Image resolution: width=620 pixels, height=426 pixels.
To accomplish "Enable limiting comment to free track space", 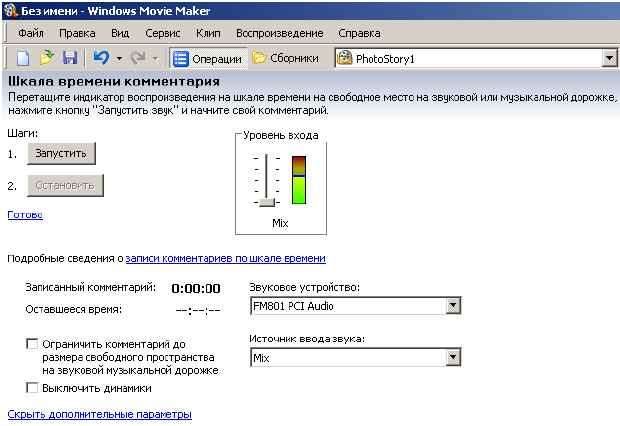I will coord(32,344).
